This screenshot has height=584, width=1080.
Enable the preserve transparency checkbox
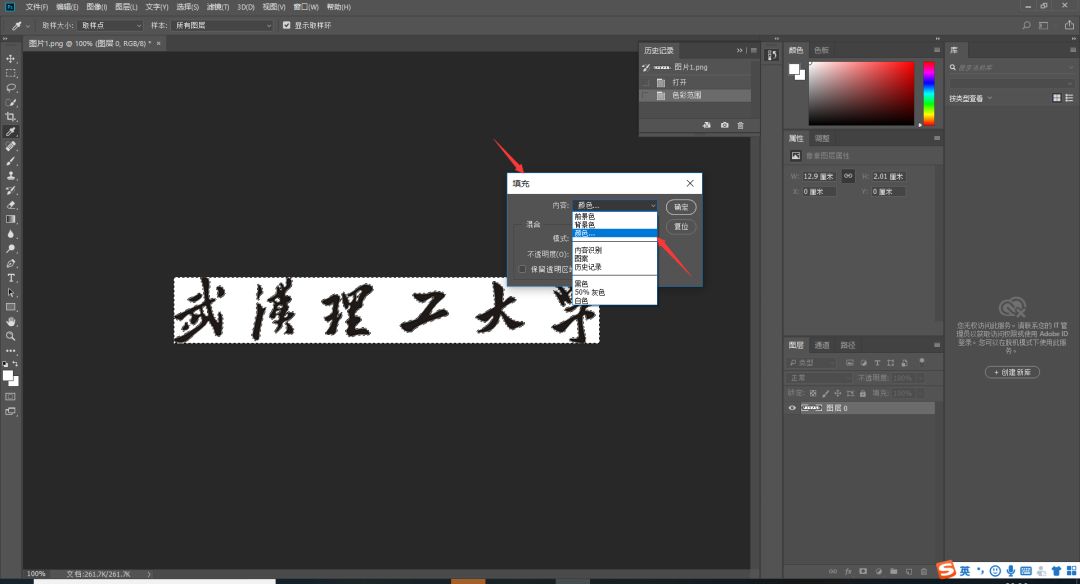[522, 269]
